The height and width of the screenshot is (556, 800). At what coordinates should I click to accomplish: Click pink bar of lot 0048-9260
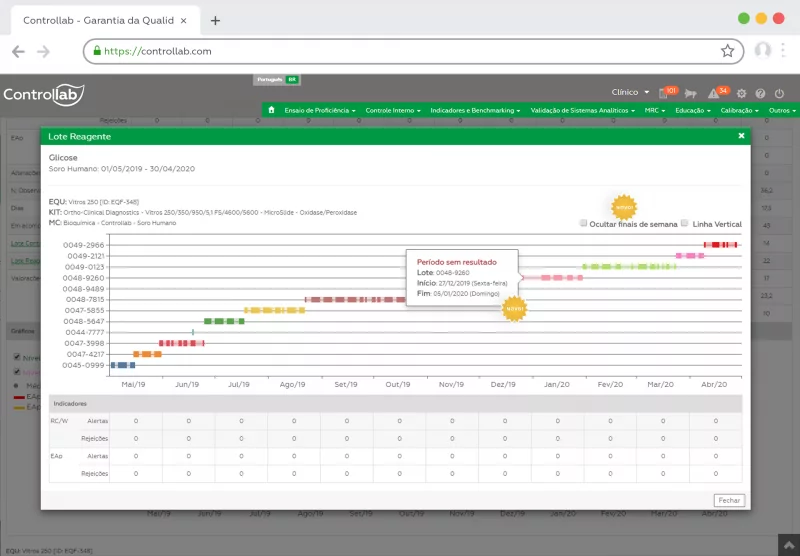pos(554,277)
